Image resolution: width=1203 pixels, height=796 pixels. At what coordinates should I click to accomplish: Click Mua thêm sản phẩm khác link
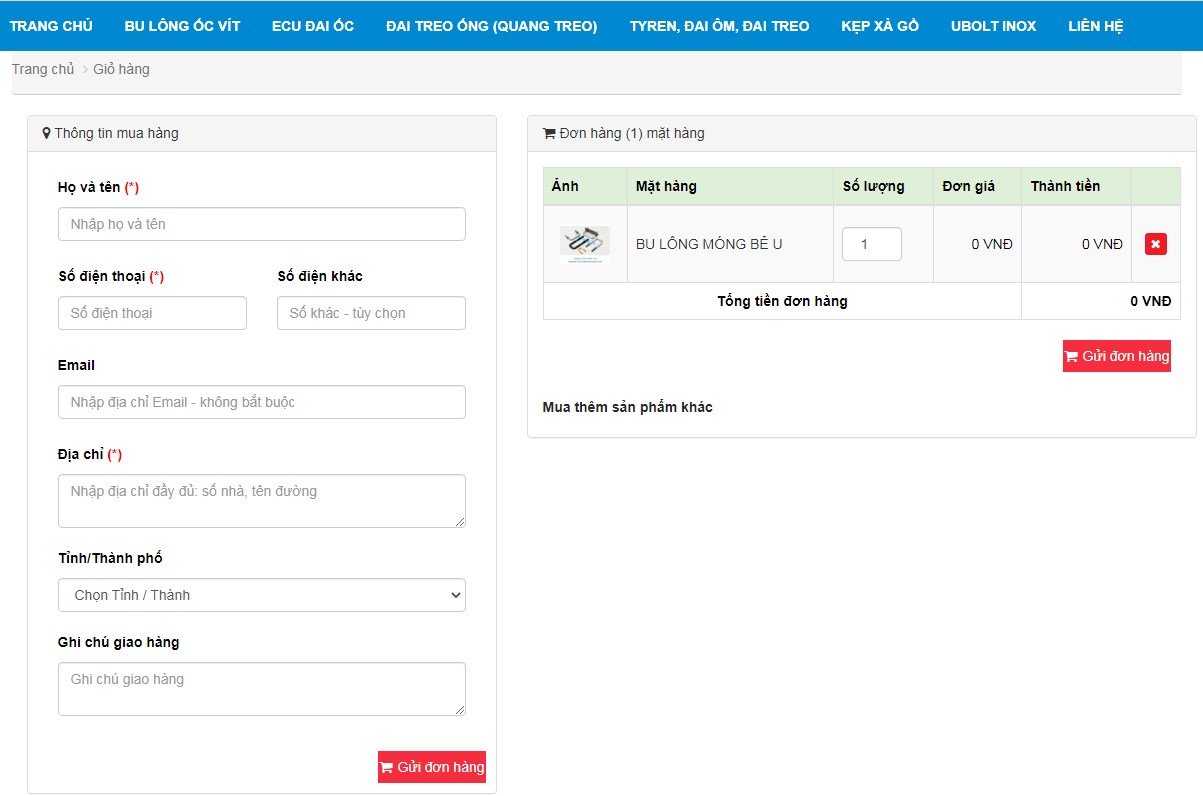tap(627, 407)
